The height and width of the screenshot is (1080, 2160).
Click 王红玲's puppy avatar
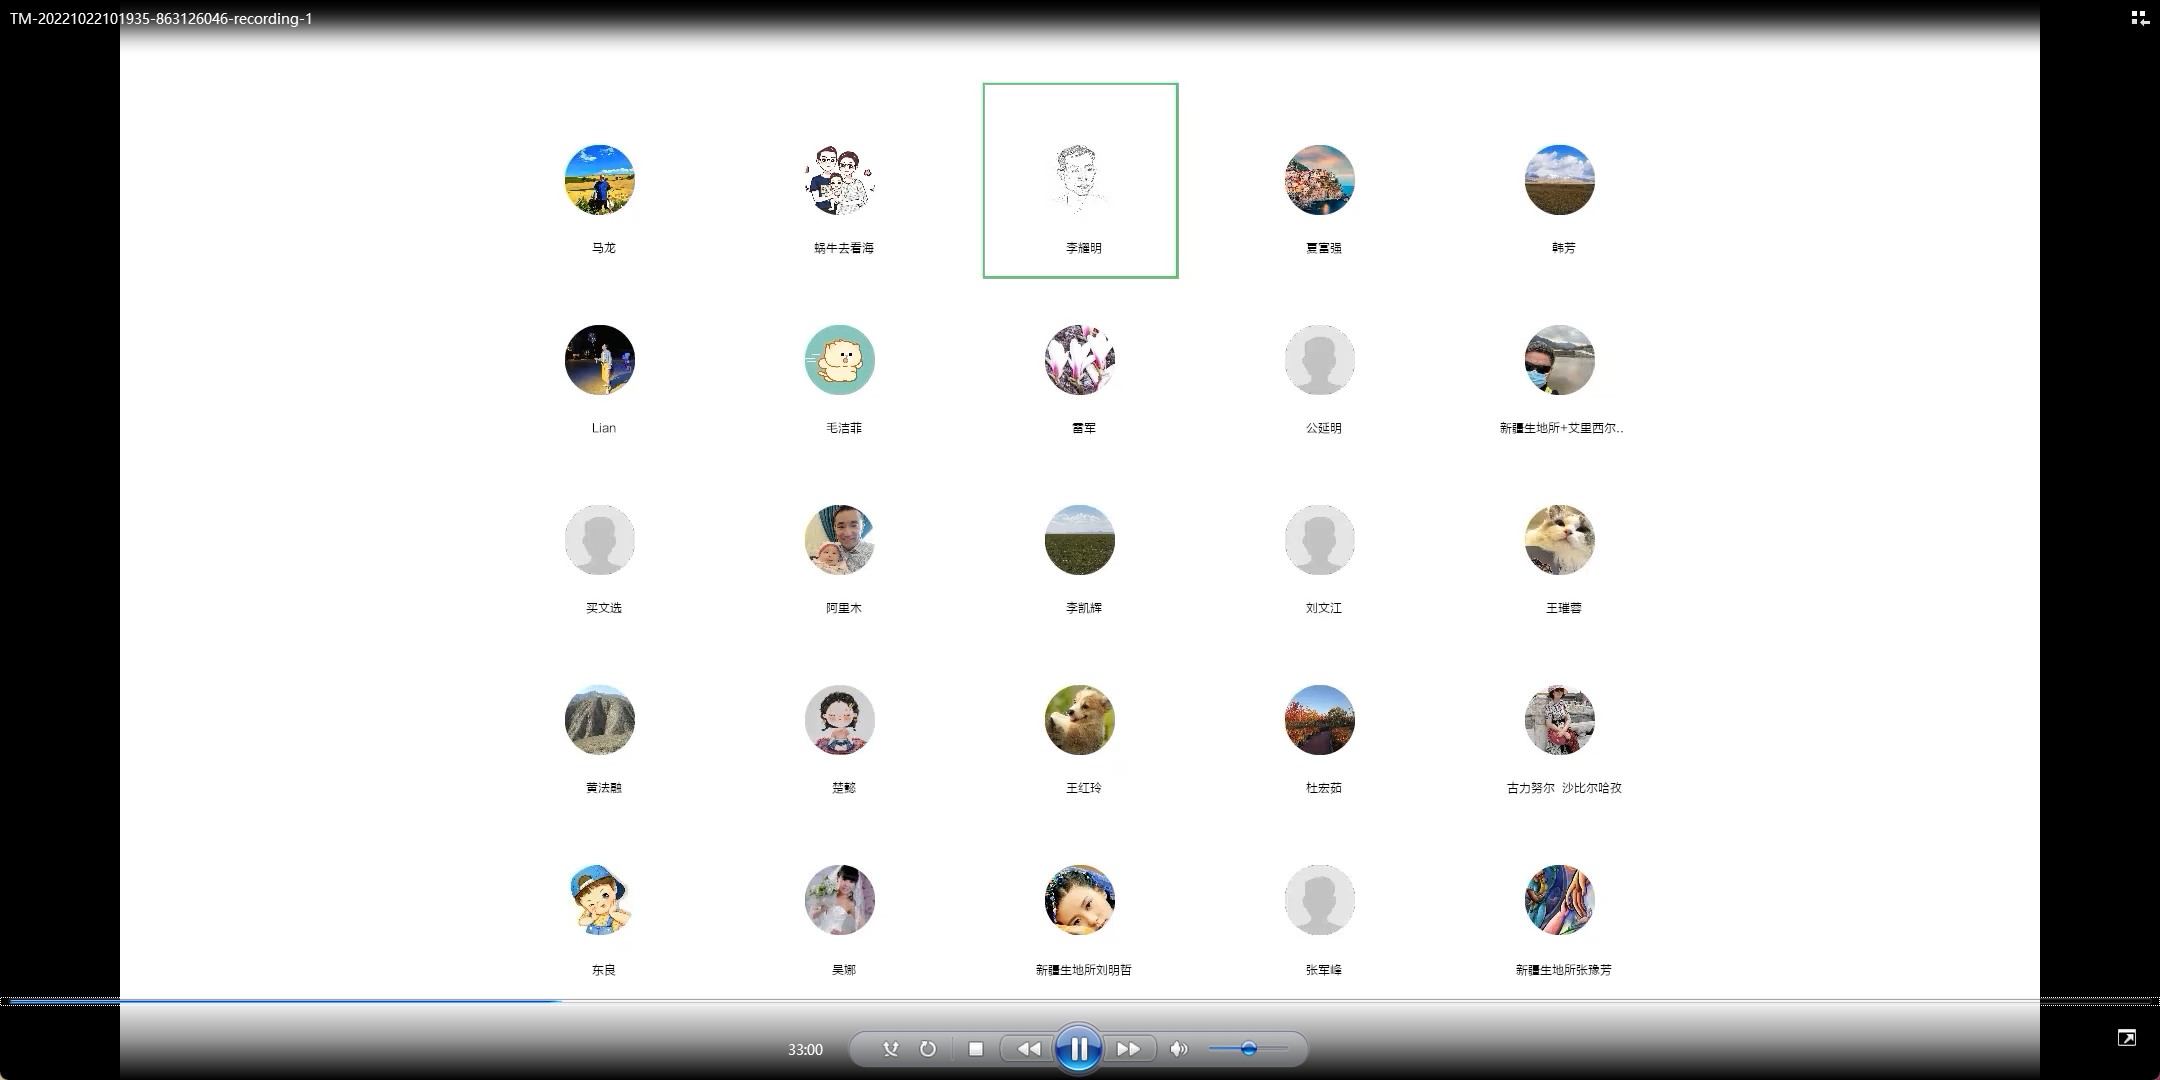pos(1080,720)
